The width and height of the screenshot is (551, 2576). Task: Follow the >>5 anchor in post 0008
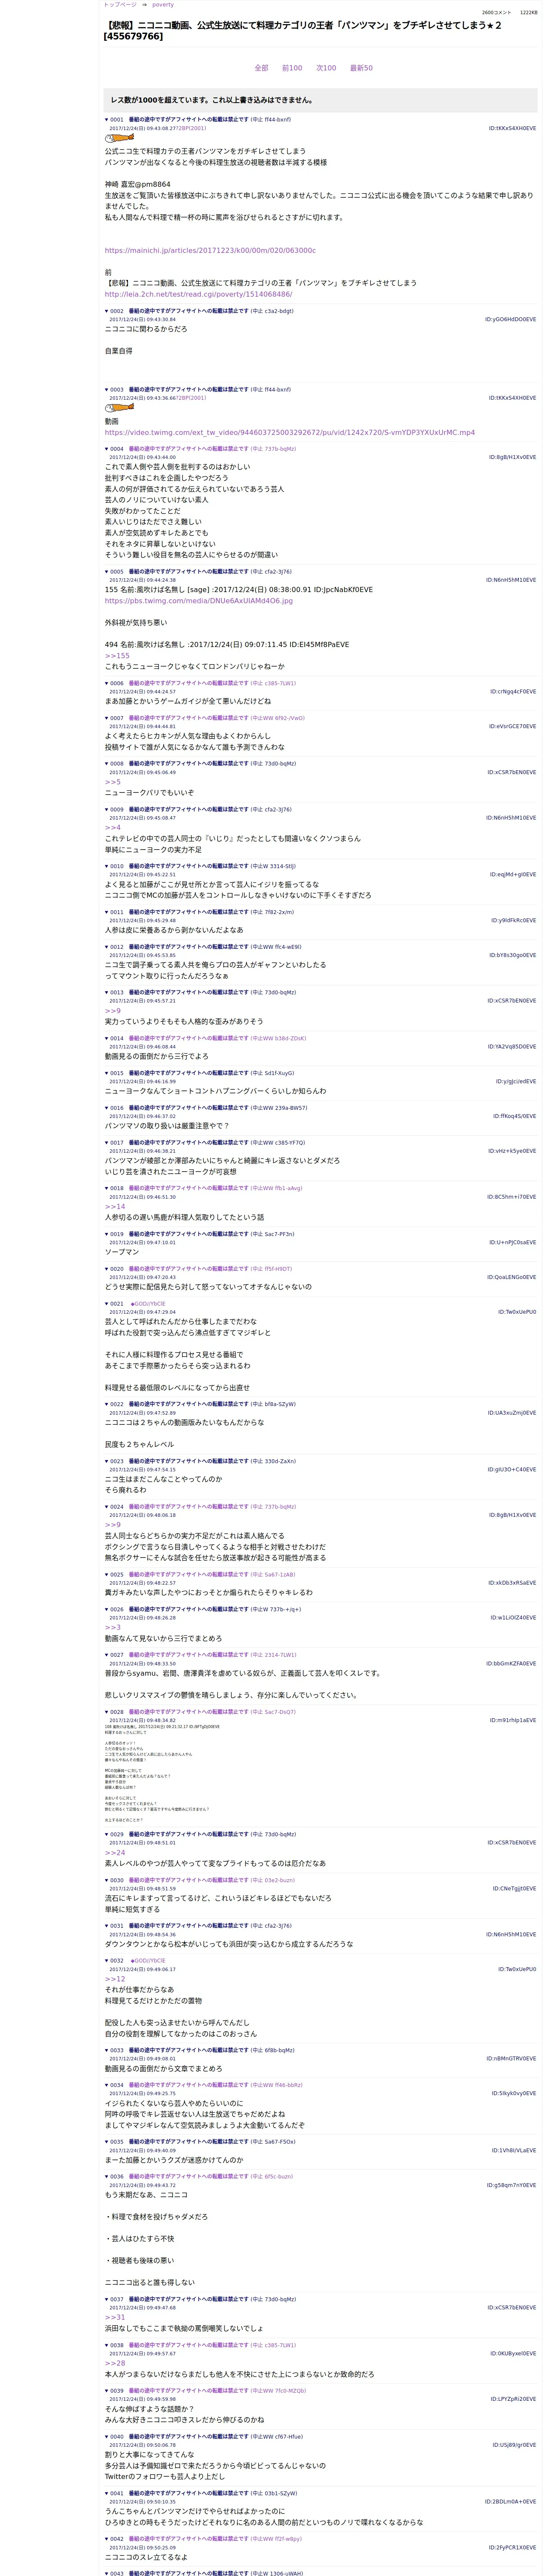tap(113, 782)
